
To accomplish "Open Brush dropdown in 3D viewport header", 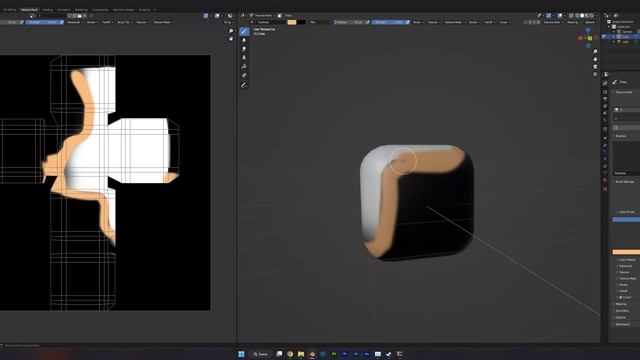I will tap(417, 22).
